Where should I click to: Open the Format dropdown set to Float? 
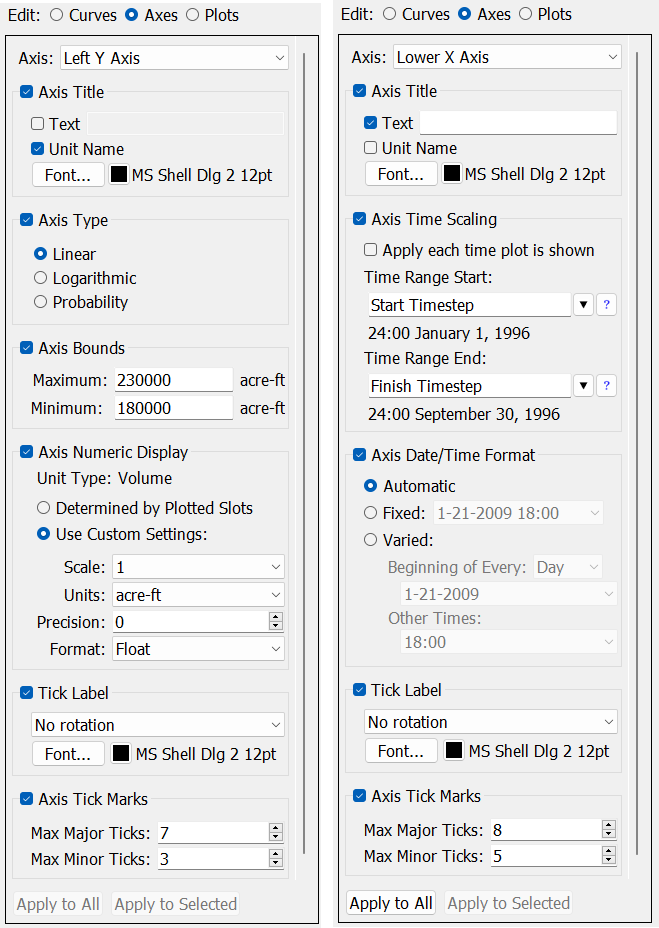pos(198,649)
